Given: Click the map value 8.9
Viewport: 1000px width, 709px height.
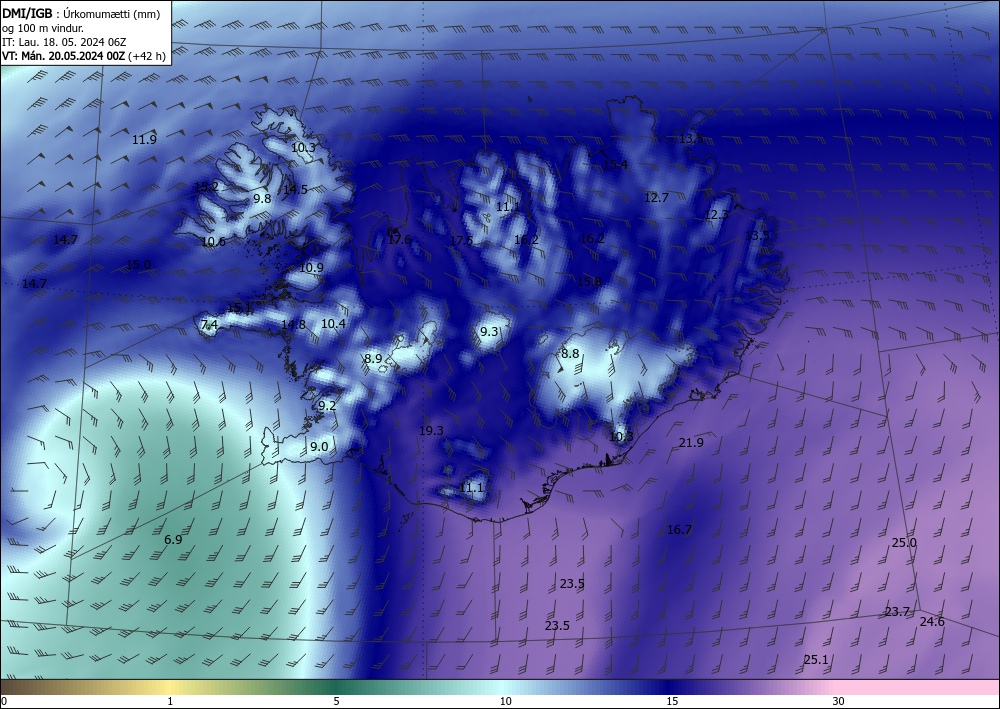Looking at the screenshot, I should click(373, 359).
